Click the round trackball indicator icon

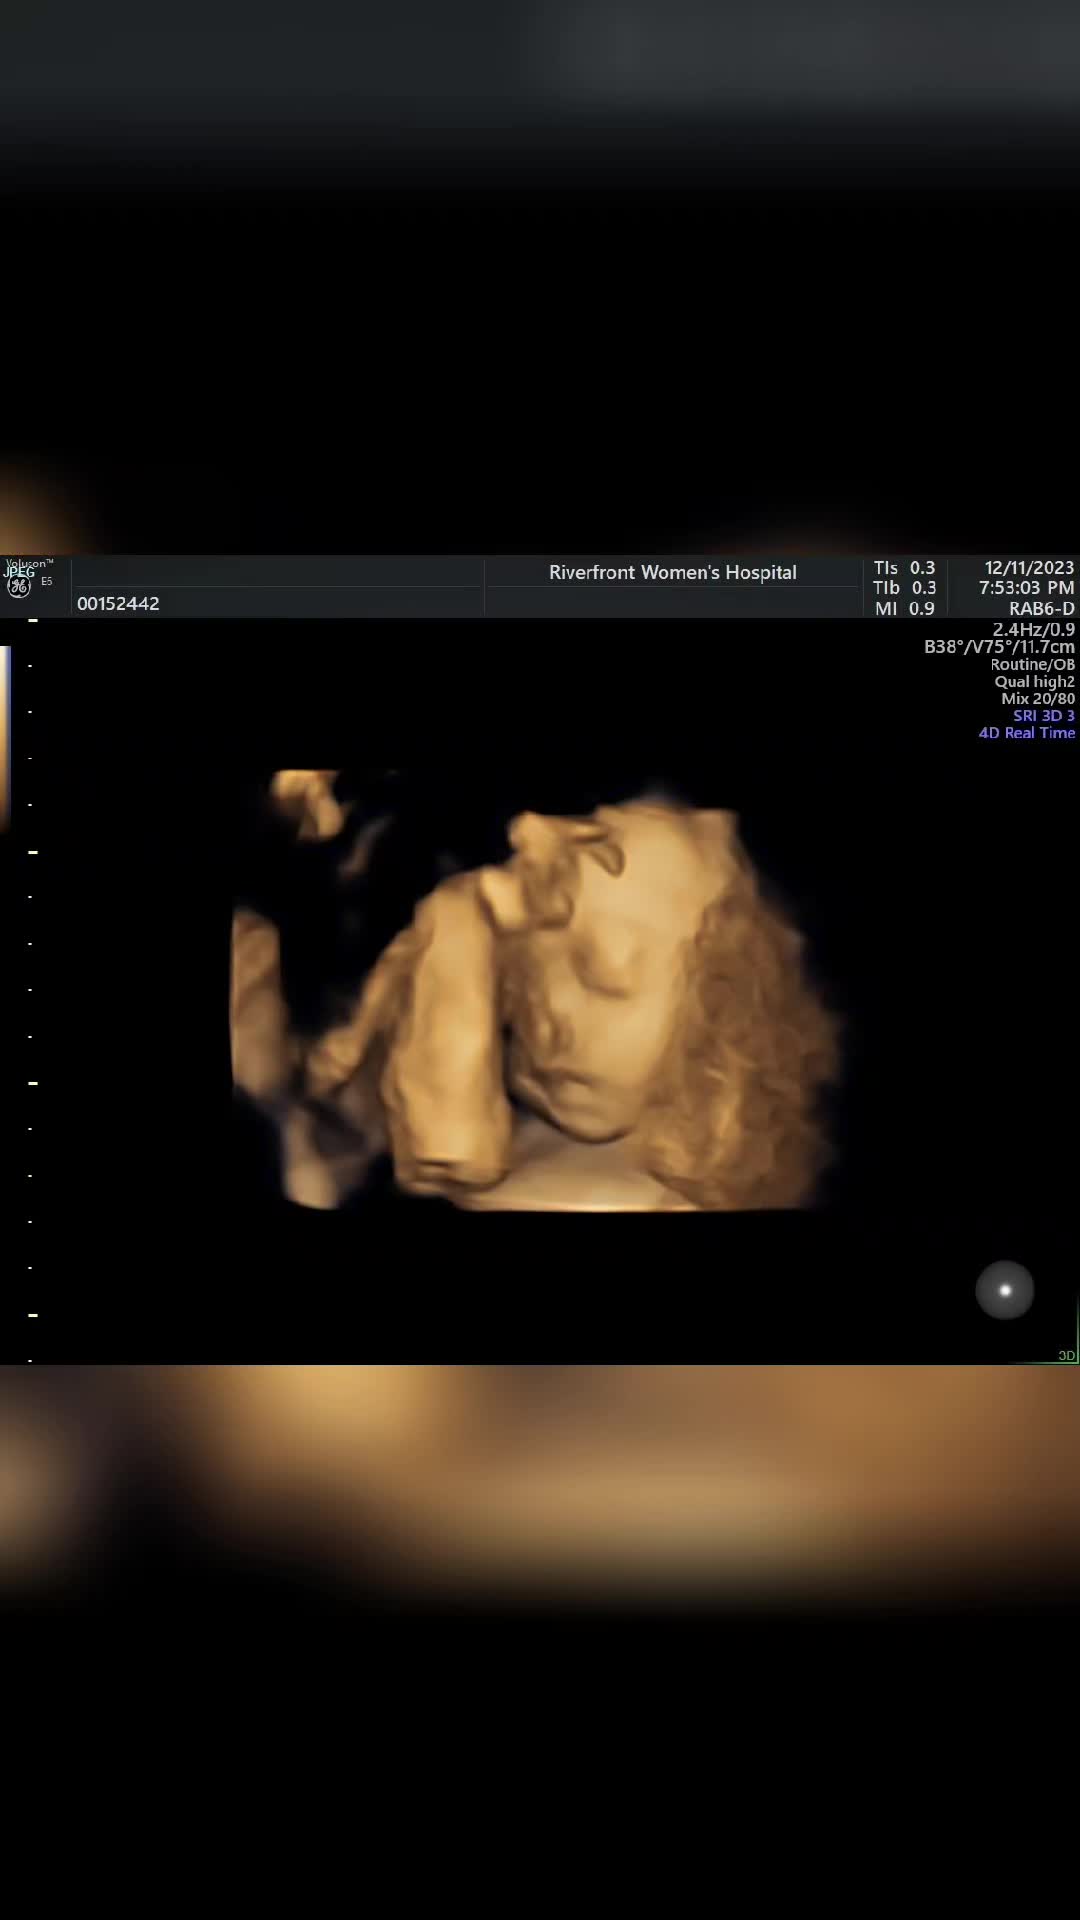click(x=1005, y=1290)
